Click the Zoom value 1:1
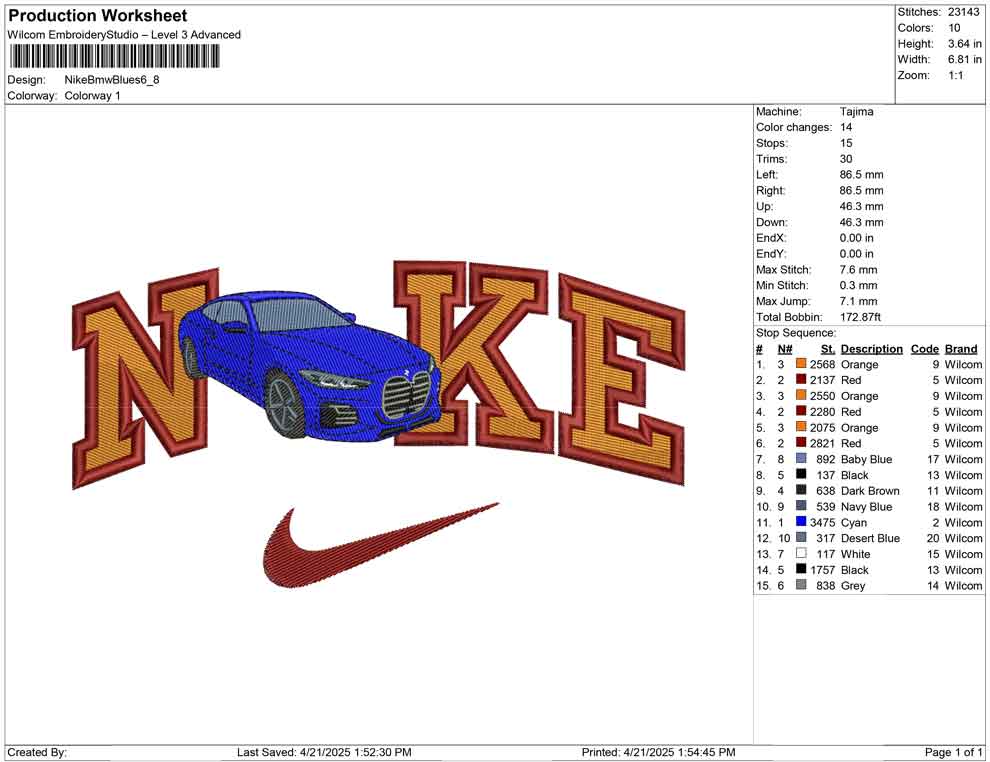The image size is (990, 762). click(955, 75)
